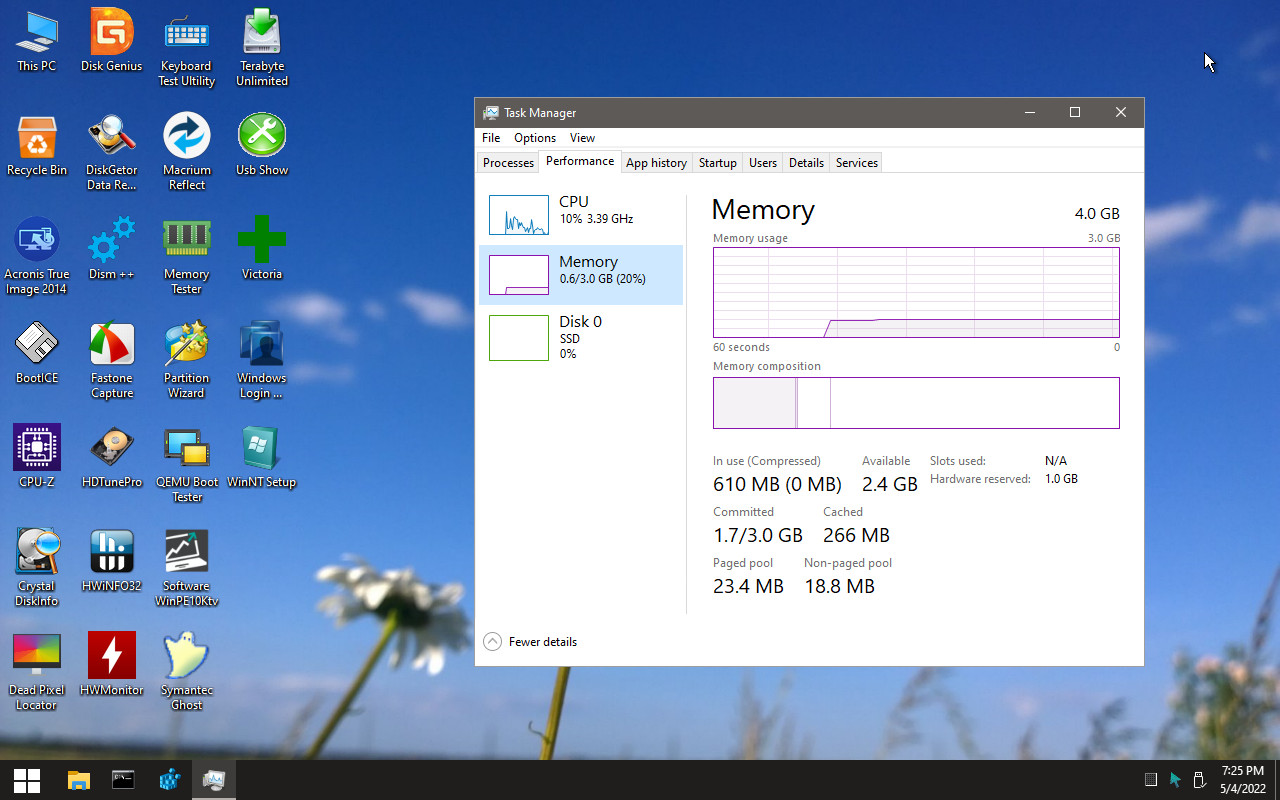Screen dimensions: 1280x800
Task: Switch to the Users tab
Action: click(x=763, y=163)
